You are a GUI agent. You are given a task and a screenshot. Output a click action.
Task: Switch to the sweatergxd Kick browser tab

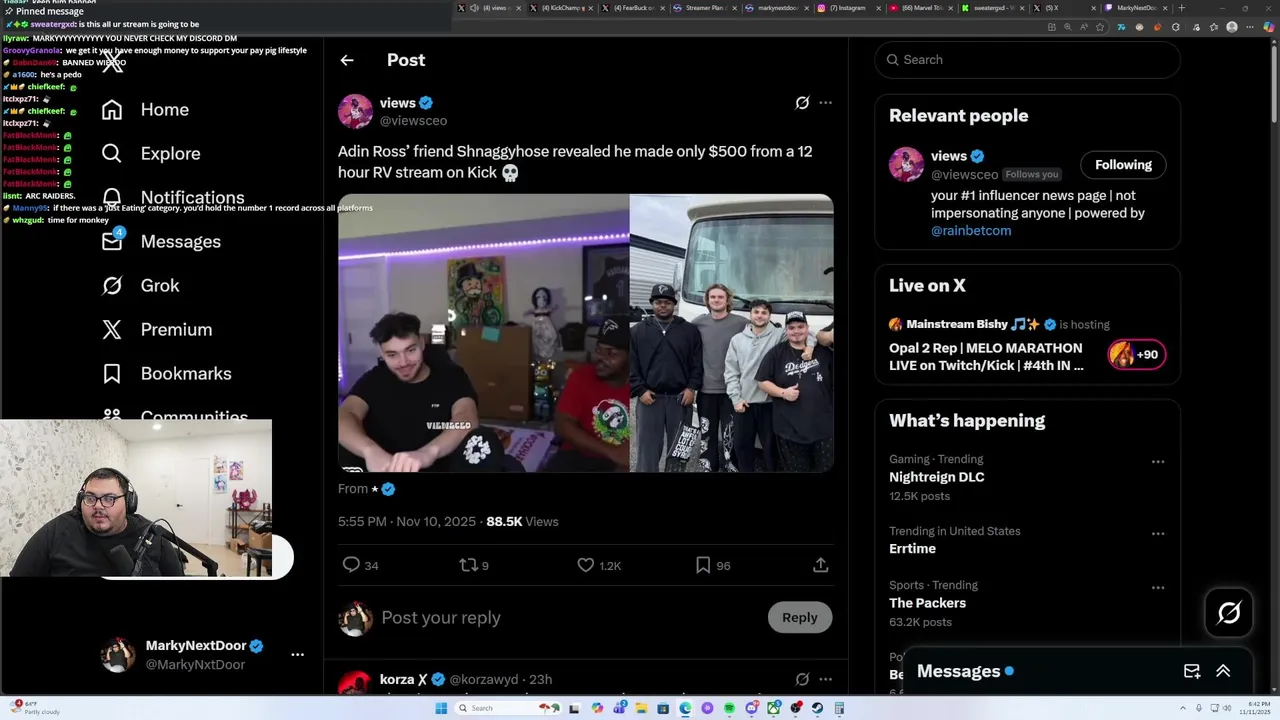993,8
